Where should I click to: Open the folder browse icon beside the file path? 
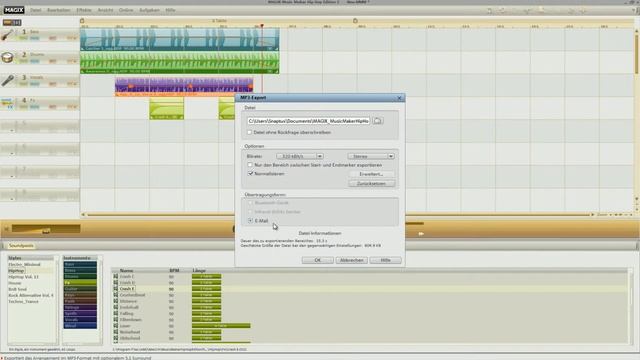[x=378, y=121]
